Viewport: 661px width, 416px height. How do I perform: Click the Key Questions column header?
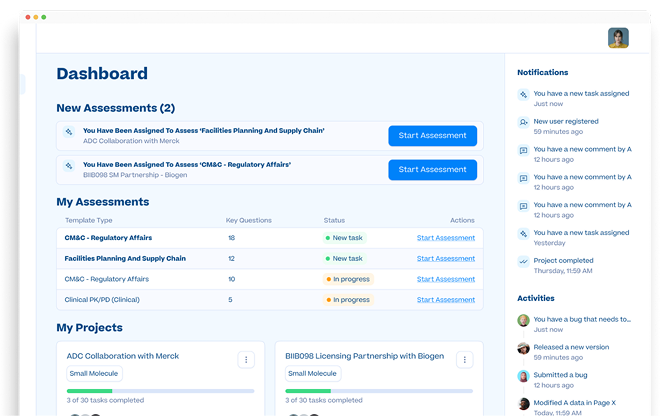click(x=249, y=220)
